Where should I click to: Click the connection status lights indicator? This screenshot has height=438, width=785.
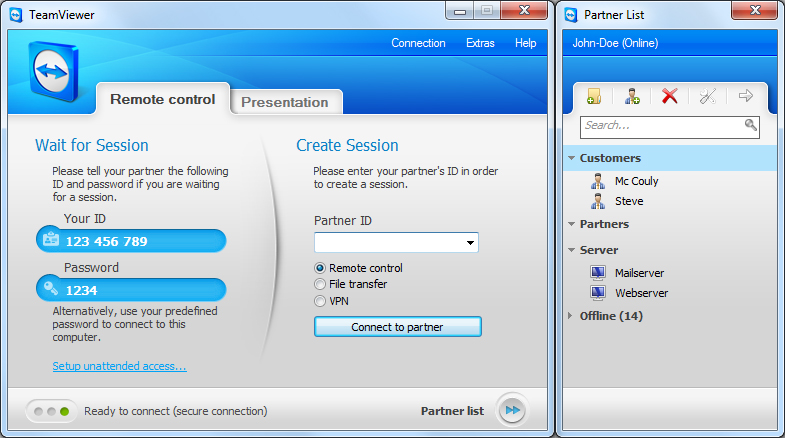[x=51, y=411]
